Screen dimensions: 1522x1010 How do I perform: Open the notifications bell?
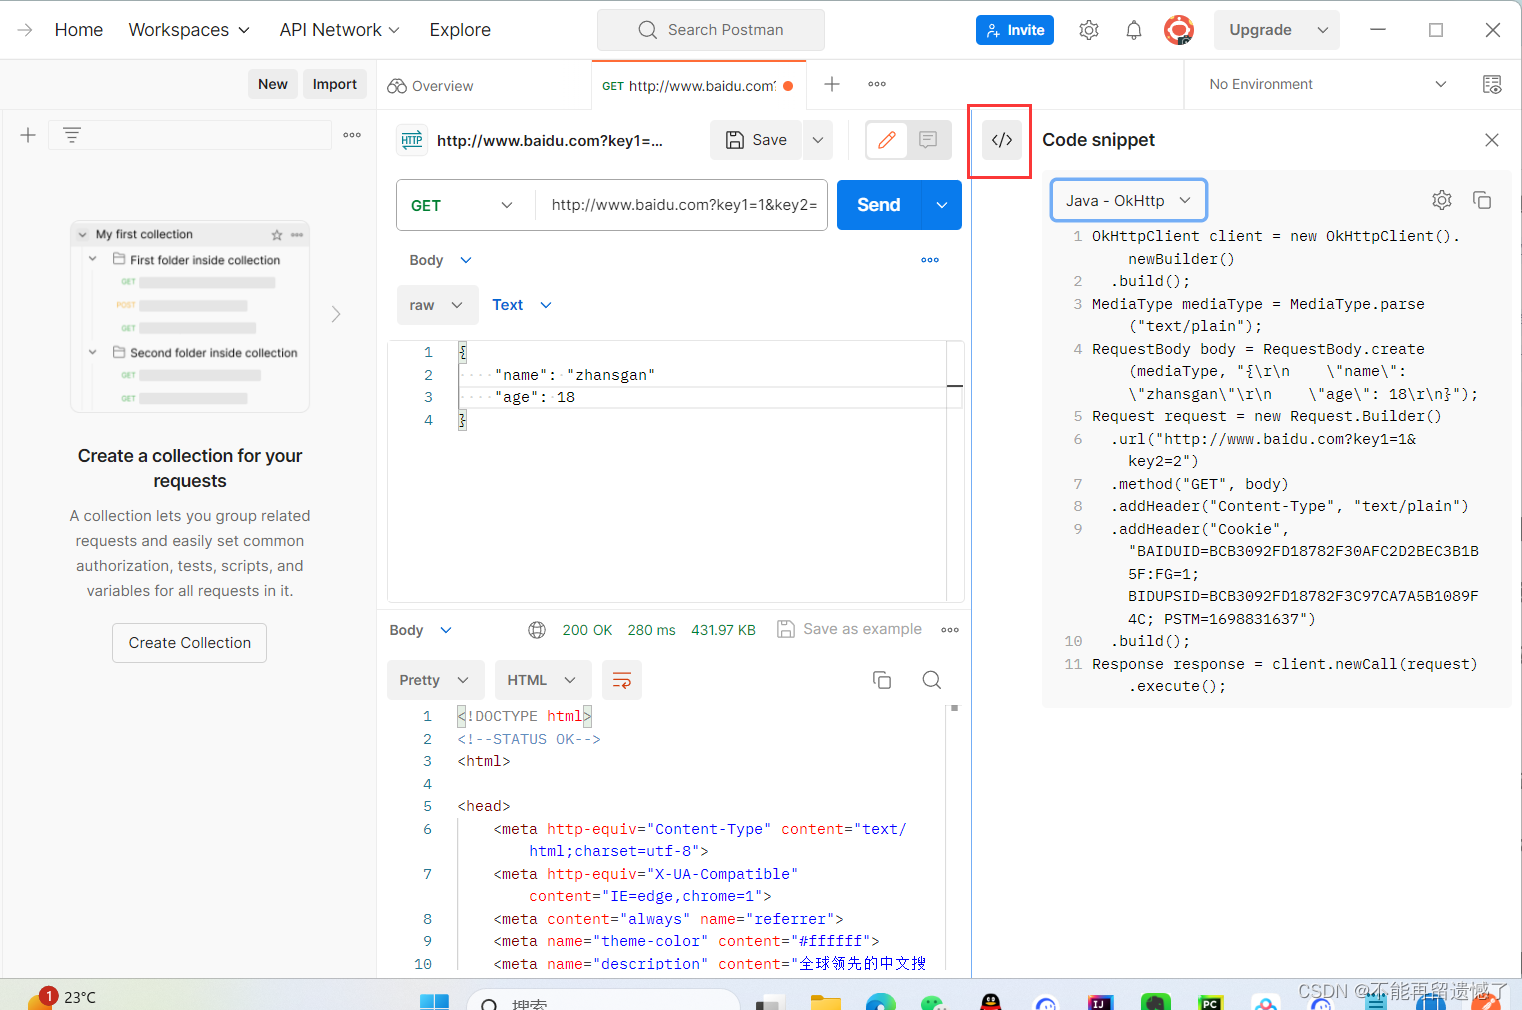coord(1134,30)
